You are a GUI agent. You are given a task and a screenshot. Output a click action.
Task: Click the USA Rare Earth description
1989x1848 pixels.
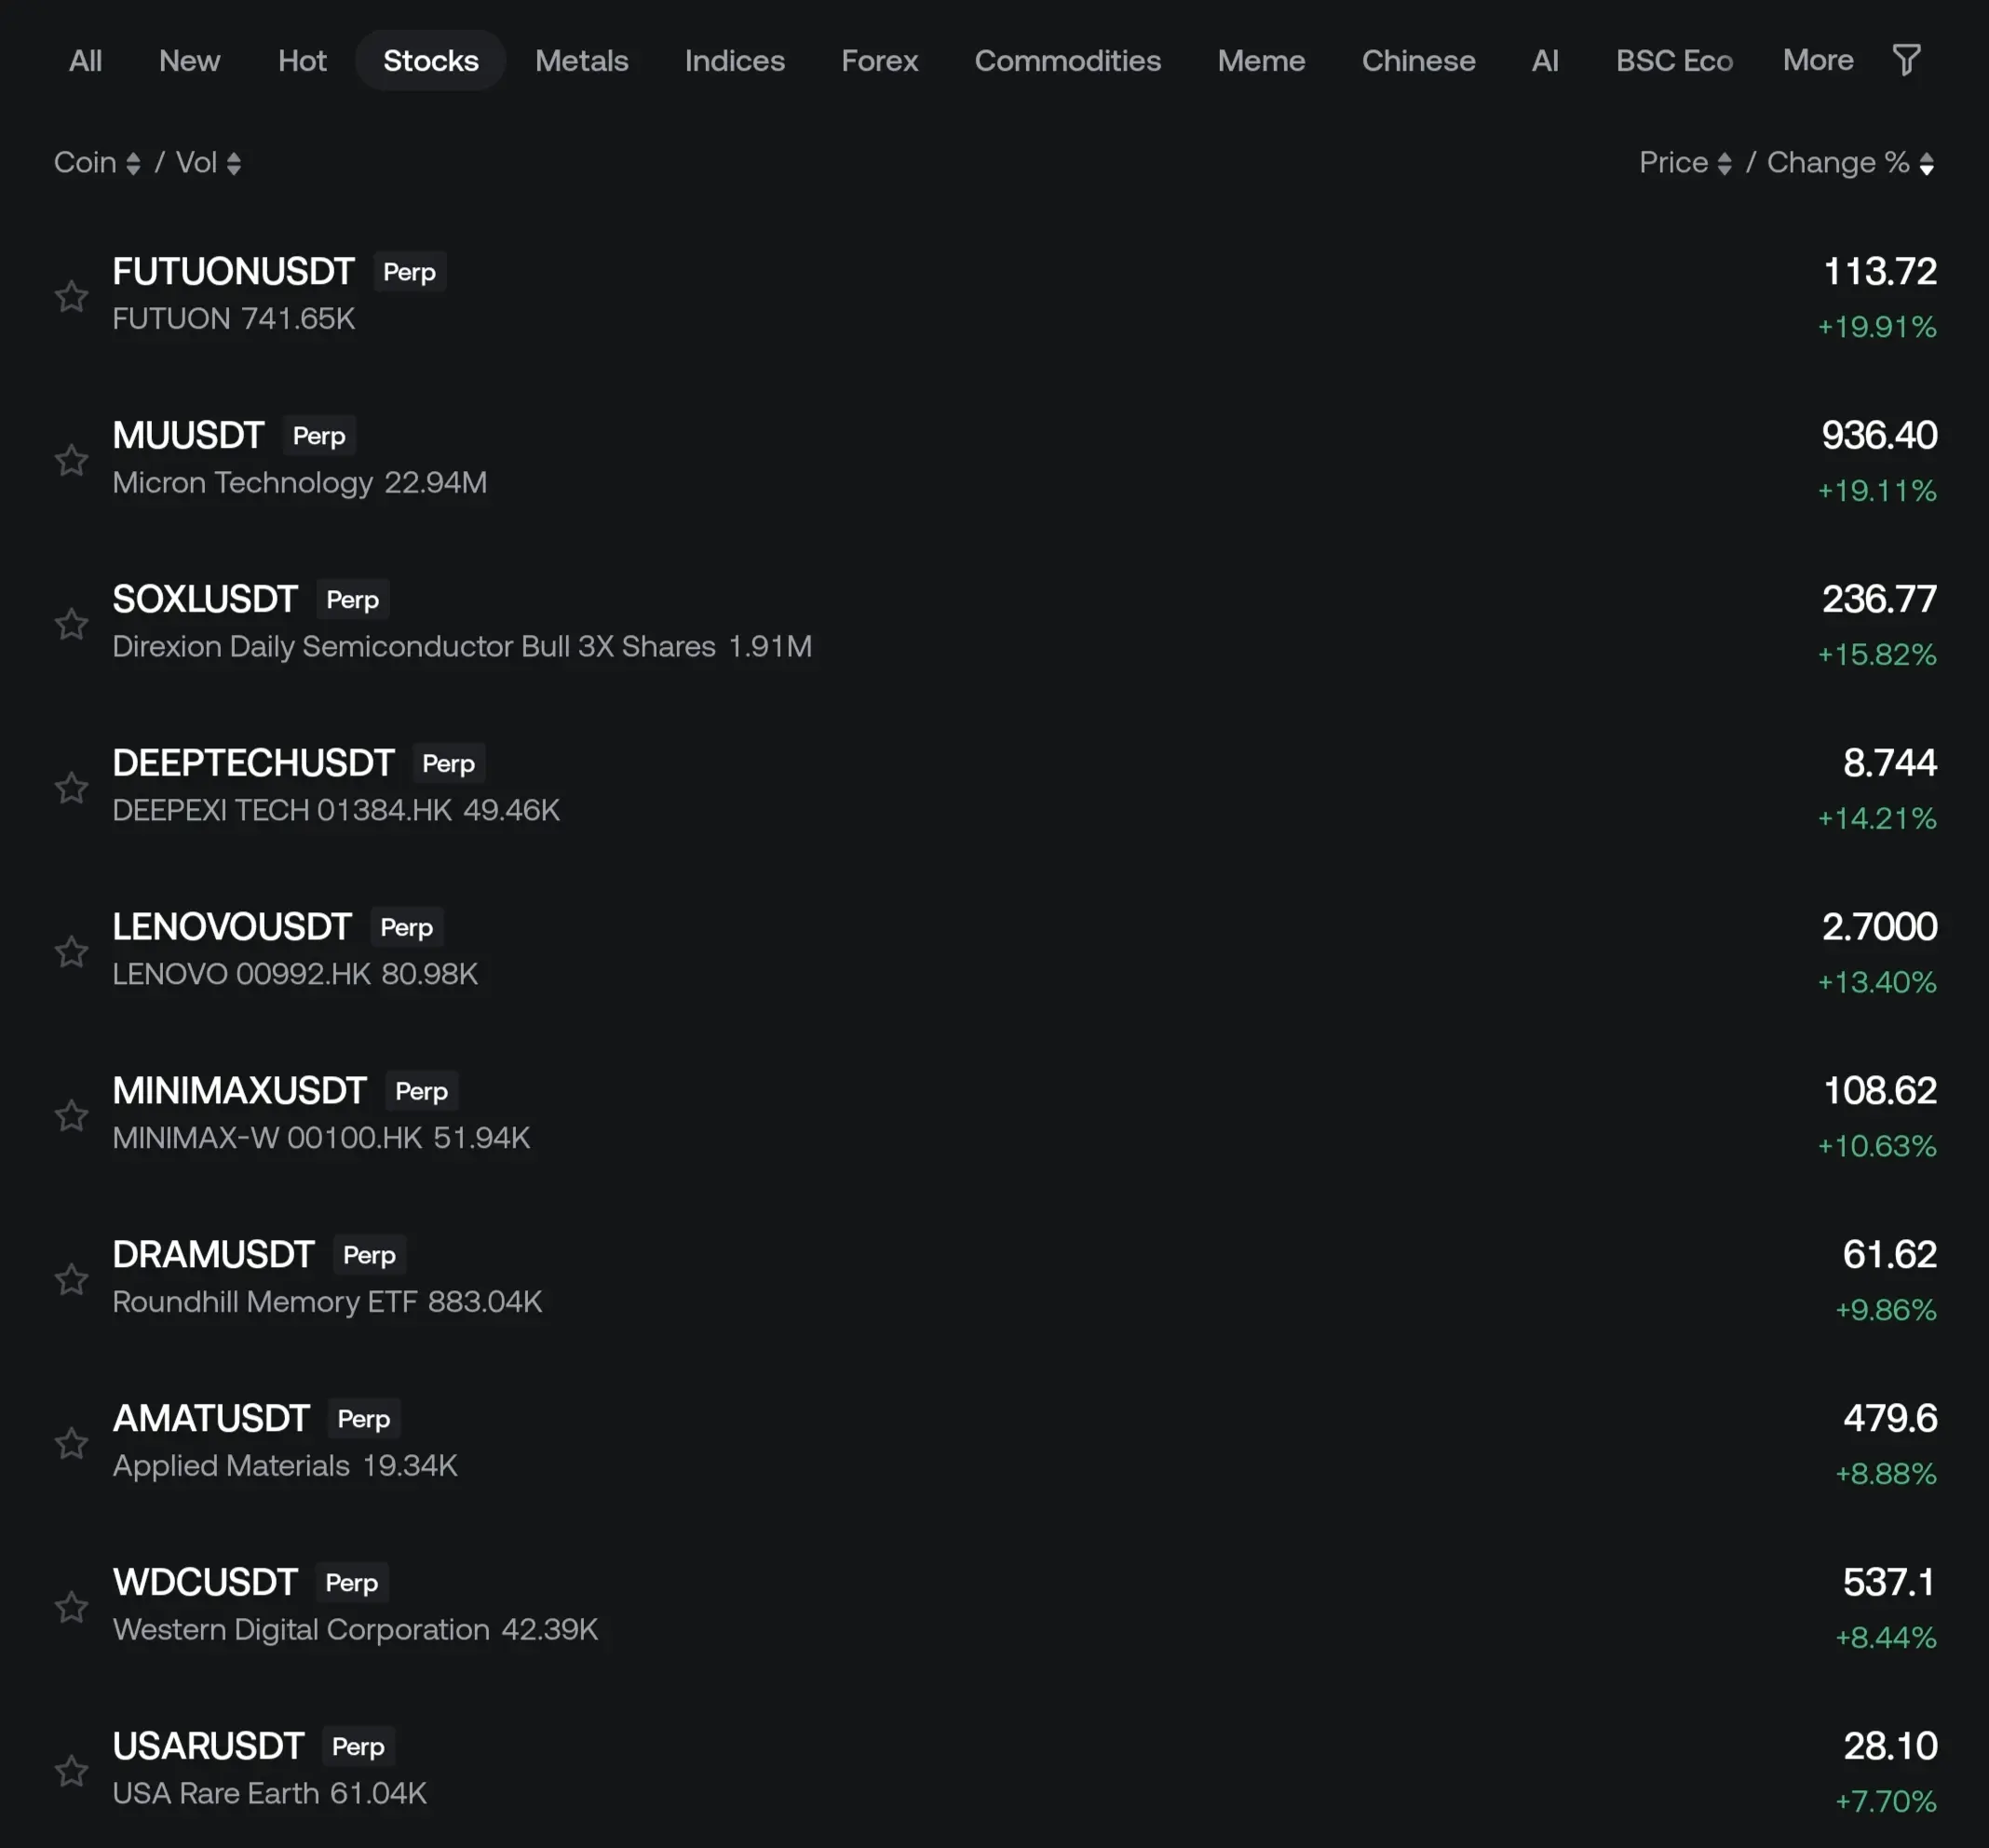216,1793
